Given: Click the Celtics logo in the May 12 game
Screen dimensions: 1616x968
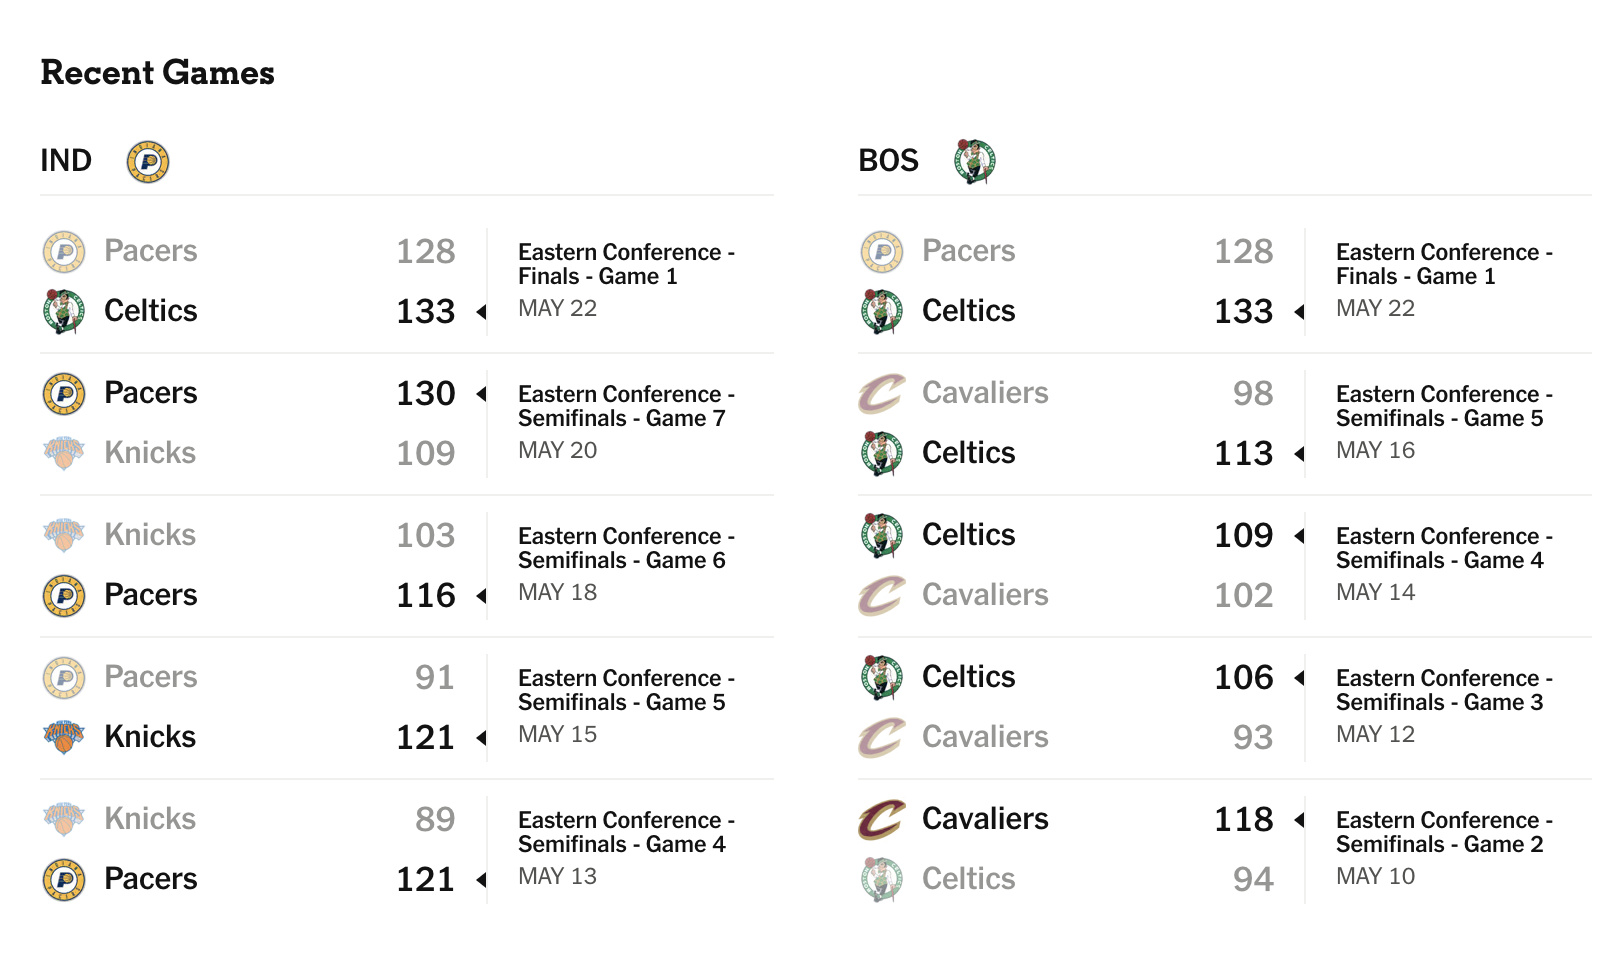Looking at the screenshot, I should (x=882, y=677).
